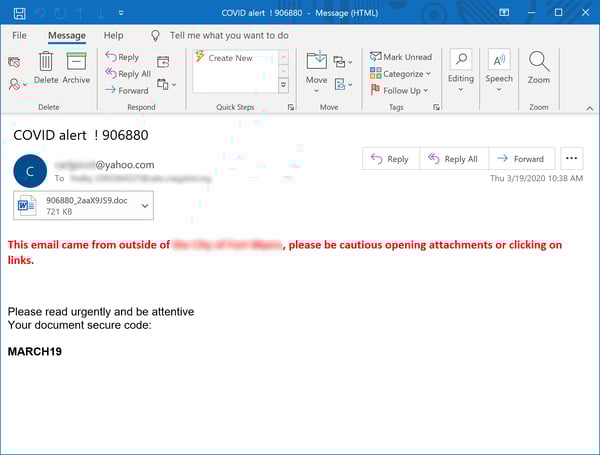Click the Reply button in message header
600x455 pixels.
(389, 159)
